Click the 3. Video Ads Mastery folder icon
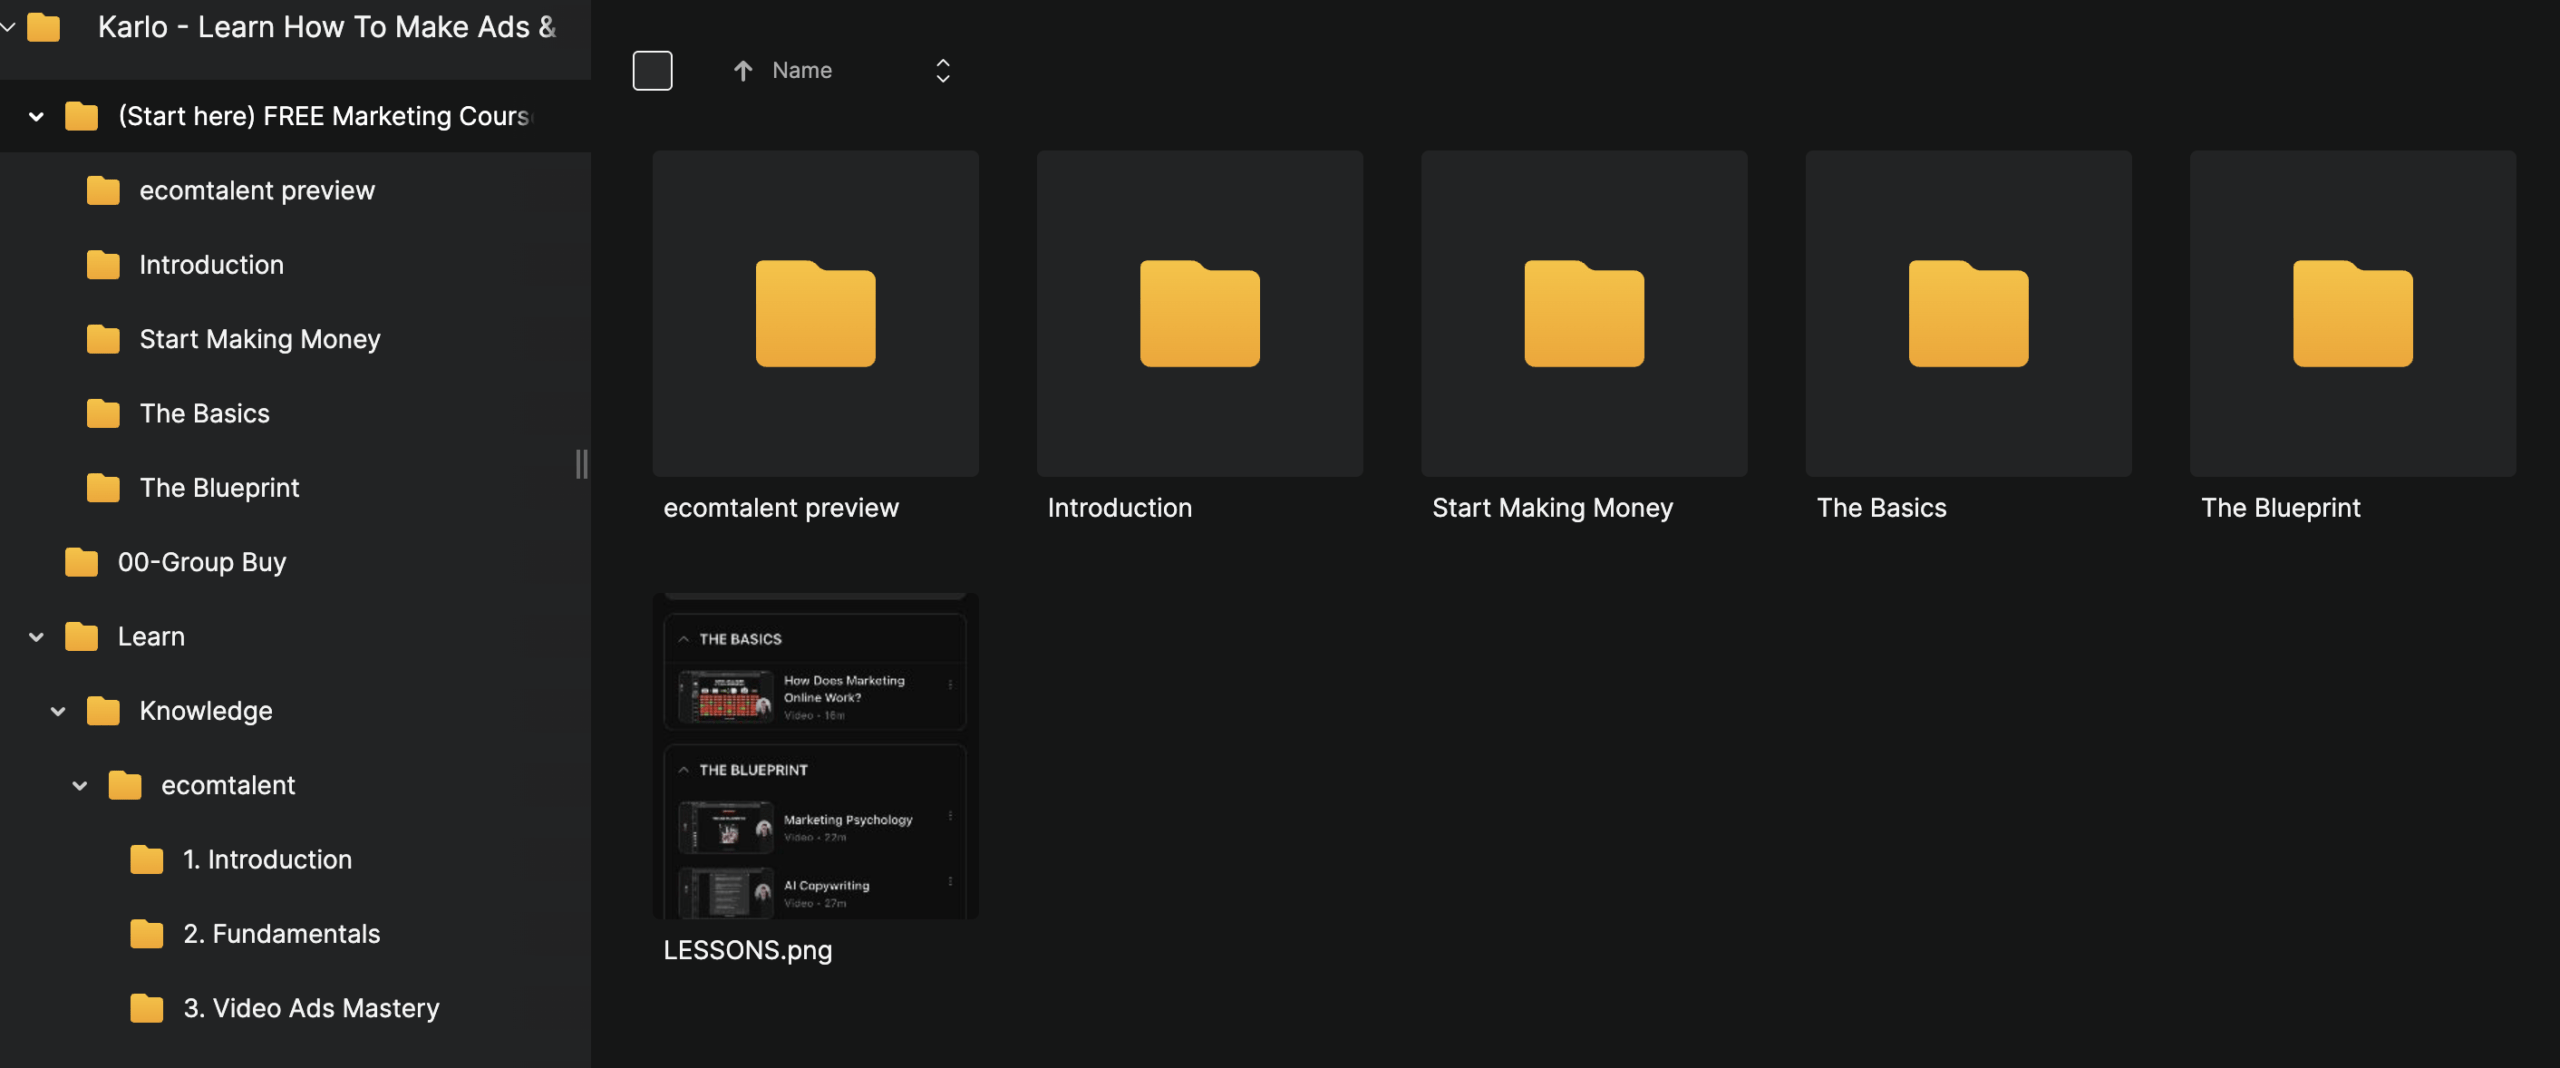2560x1068 pixels. [147, 1008]
